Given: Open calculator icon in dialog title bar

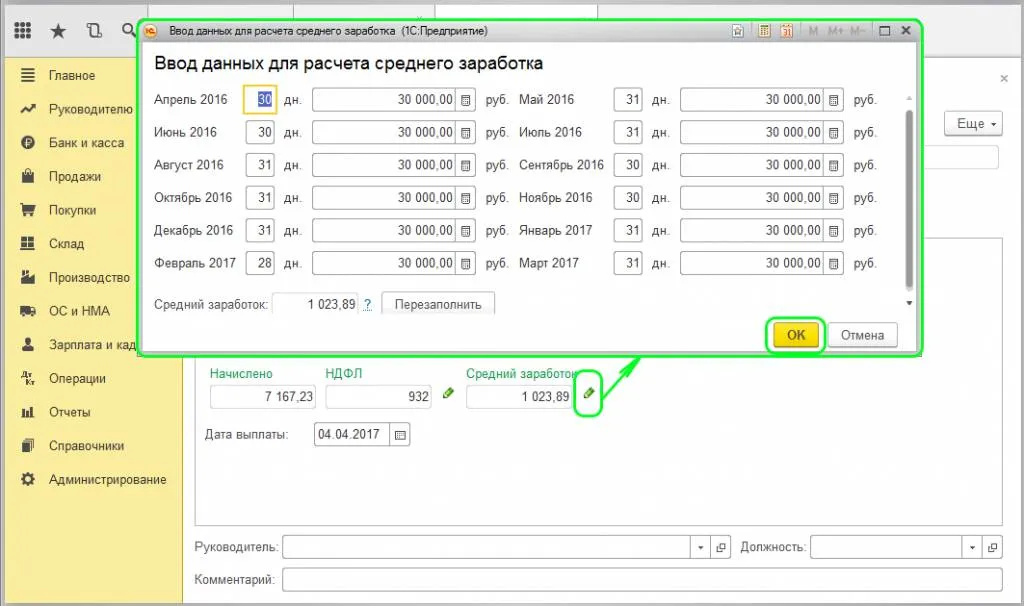Looking at the screenshot, I should point(764,31).
